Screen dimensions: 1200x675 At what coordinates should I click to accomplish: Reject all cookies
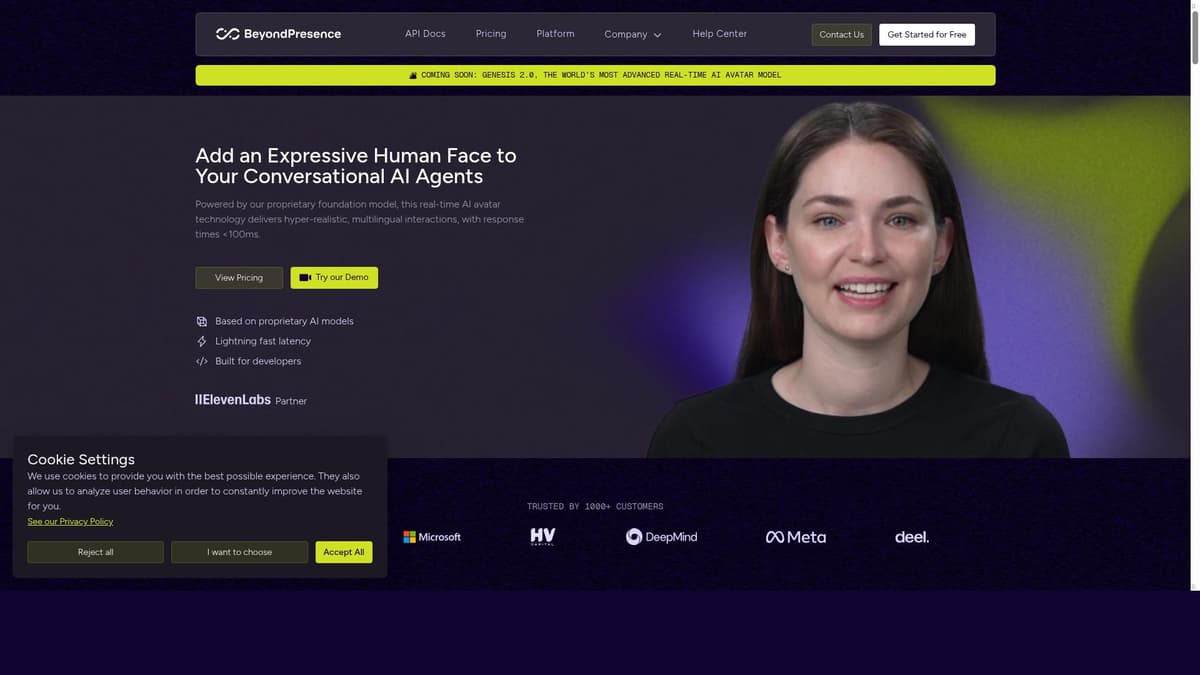(x=95, y=551)
